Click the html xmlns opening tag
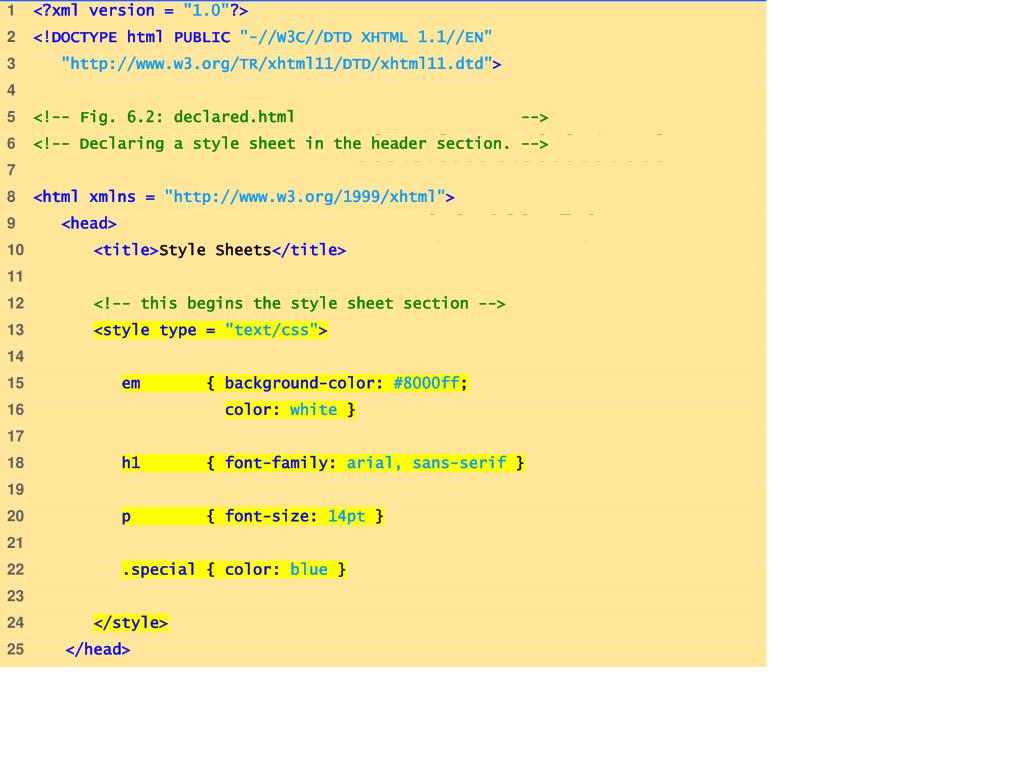 [244, 197]
